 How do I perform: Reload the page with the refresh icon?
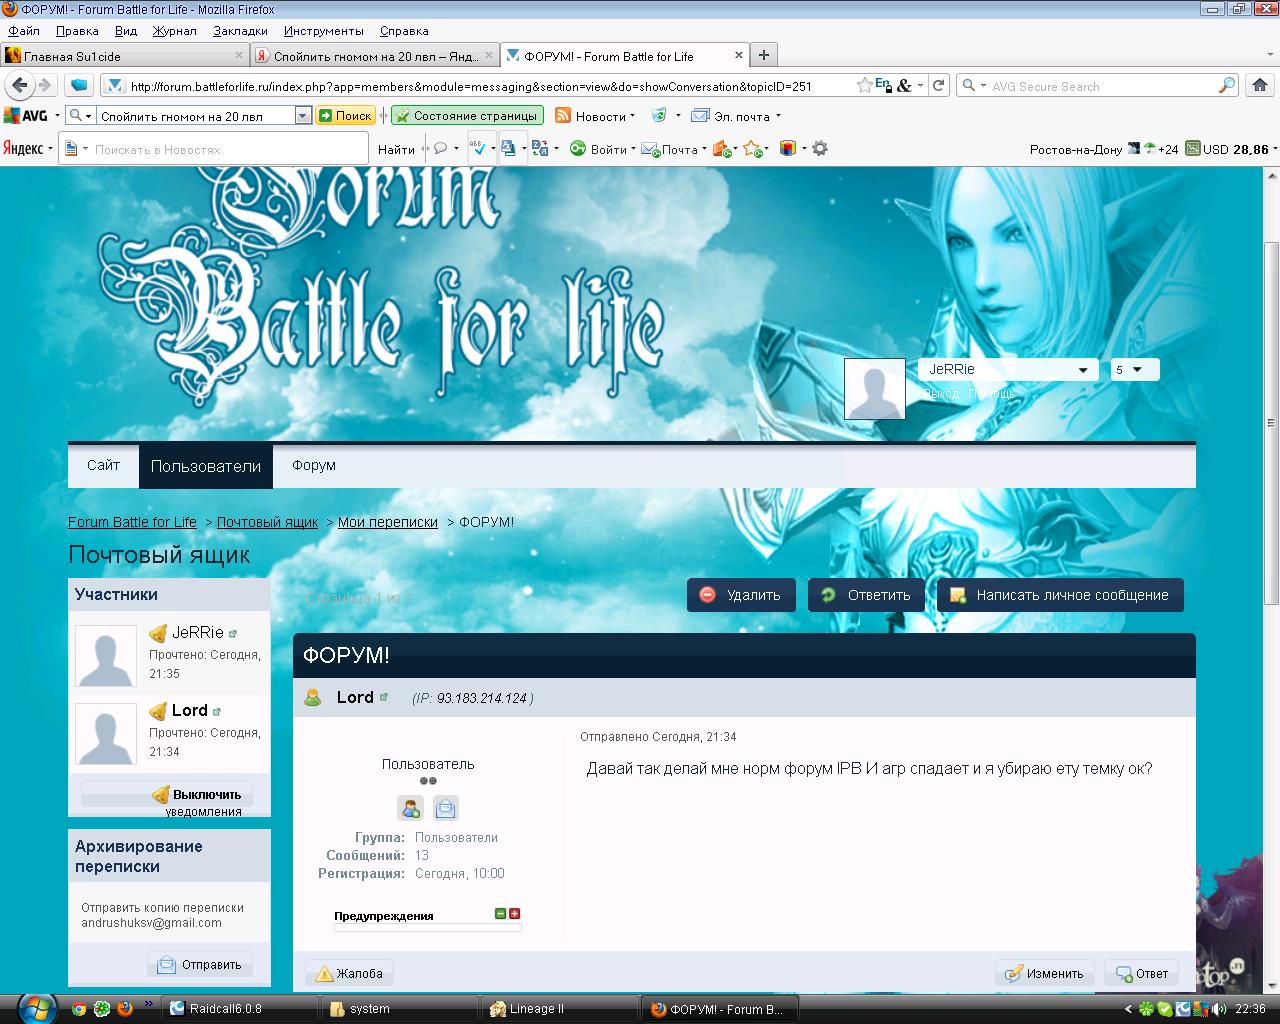938,85
